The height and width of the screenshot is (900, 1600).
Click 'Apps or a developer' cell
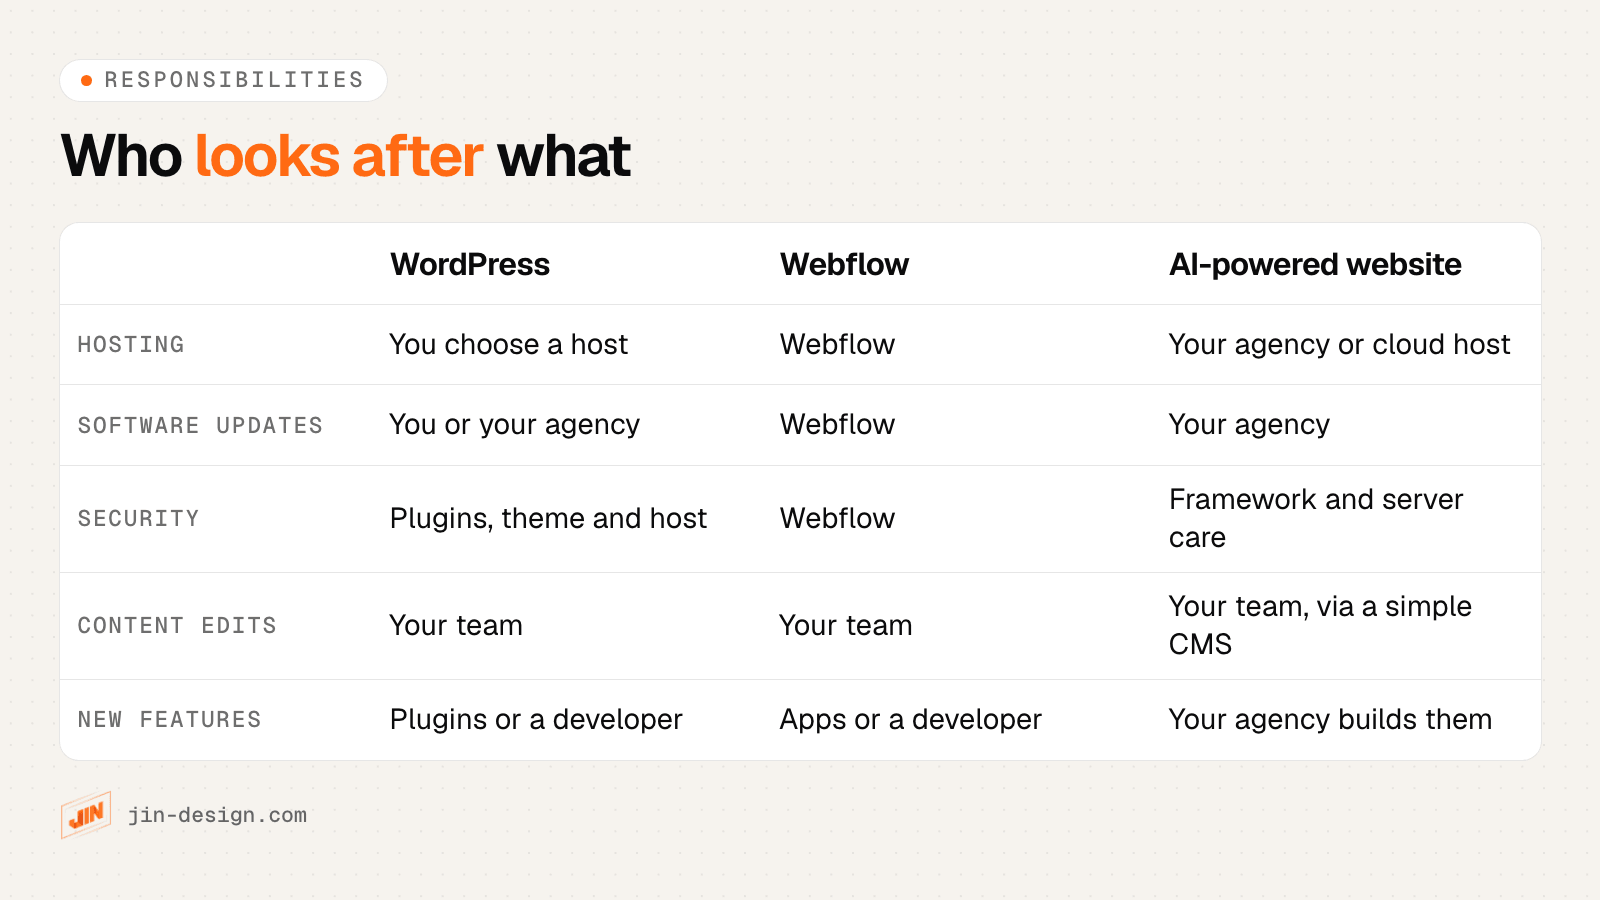tap(911, 719)
